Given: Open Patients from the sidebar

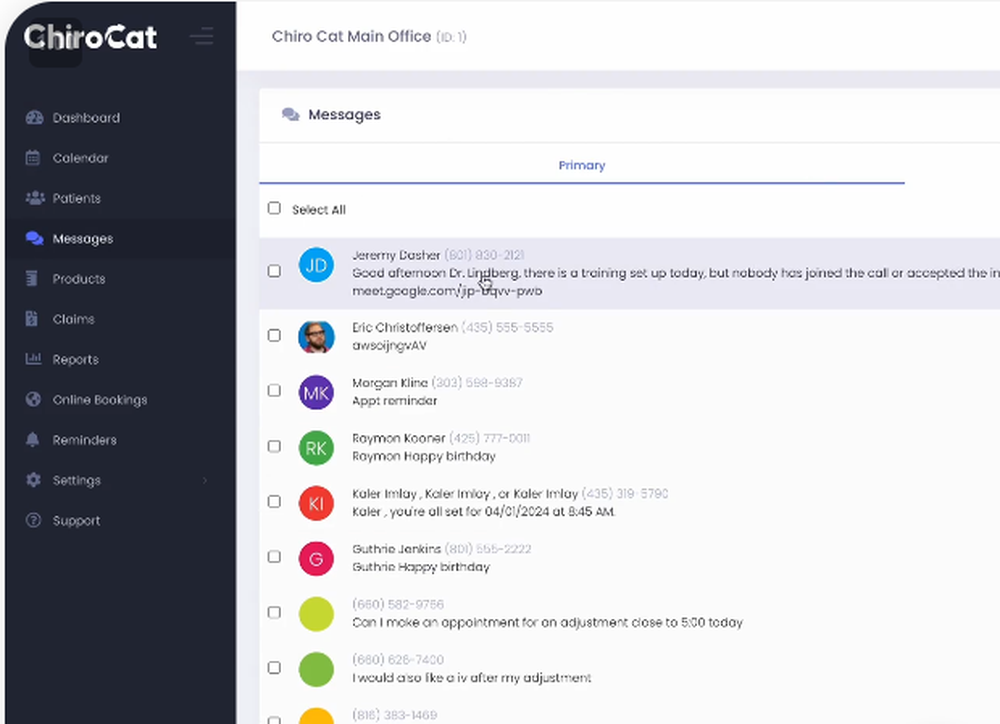Looking at the screenshot, I should pos(77,198).
